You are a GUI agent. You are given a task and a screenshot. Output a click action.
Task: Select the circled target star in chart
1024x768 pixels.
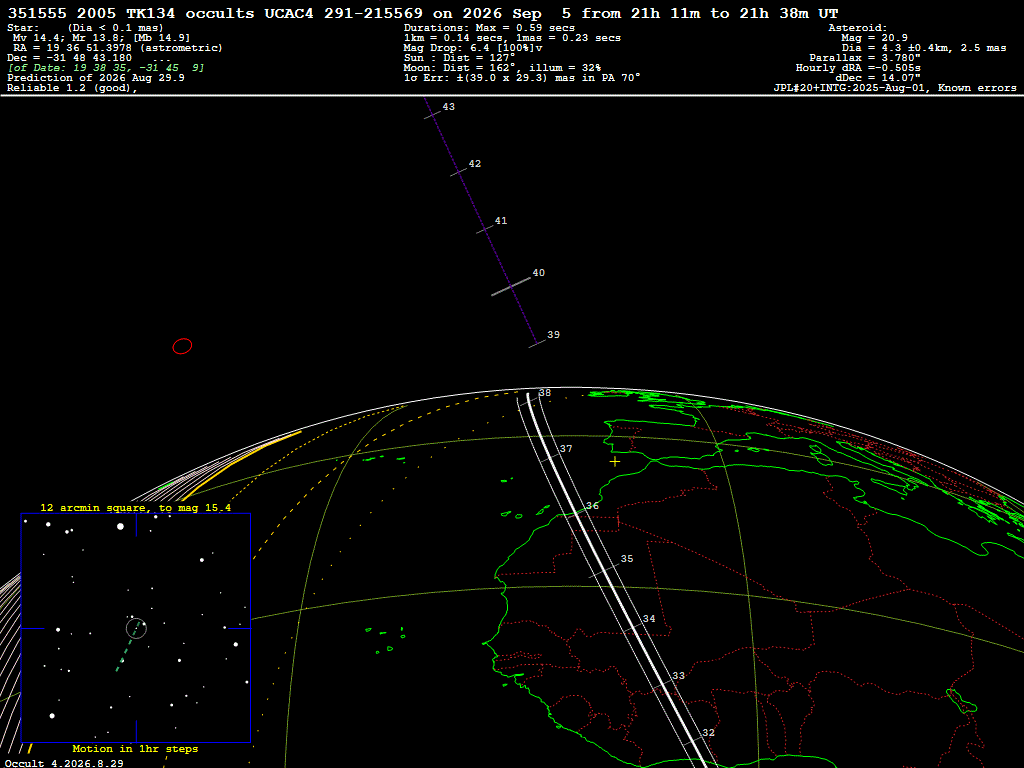pos(136,628)
